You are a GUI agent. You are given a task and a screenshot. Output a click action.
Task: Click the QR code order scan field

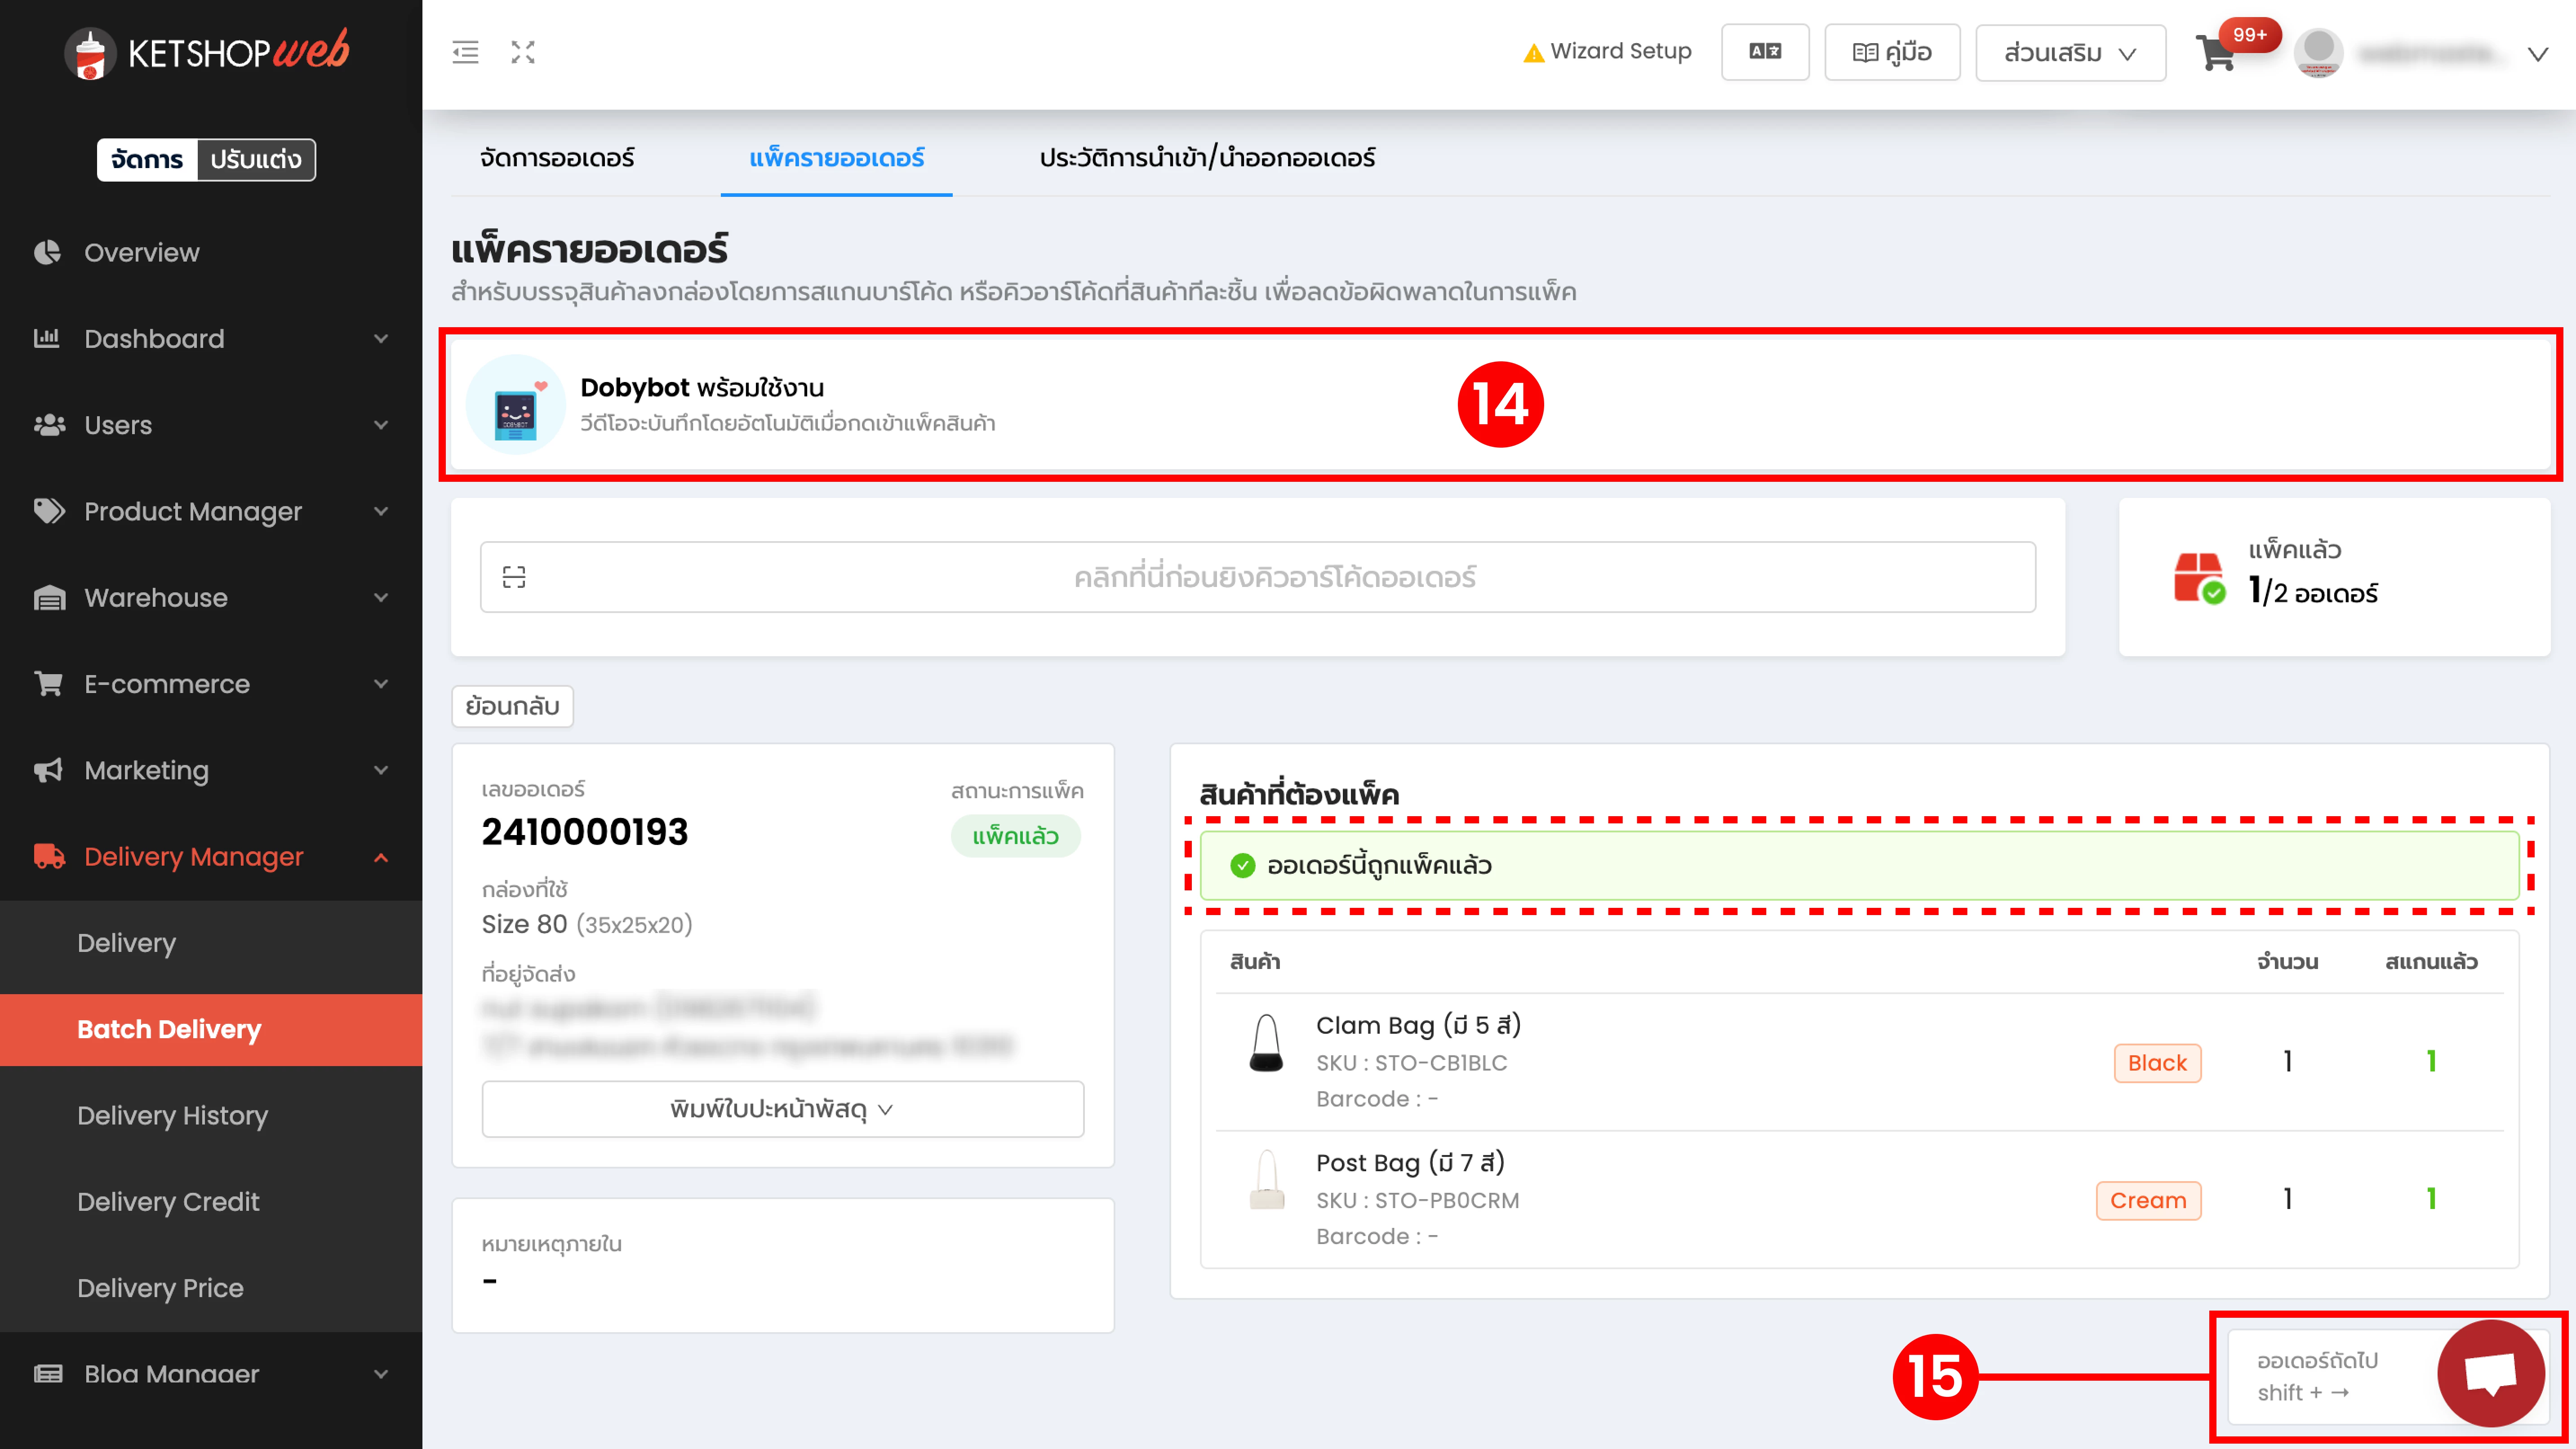tap(1258, 577)
